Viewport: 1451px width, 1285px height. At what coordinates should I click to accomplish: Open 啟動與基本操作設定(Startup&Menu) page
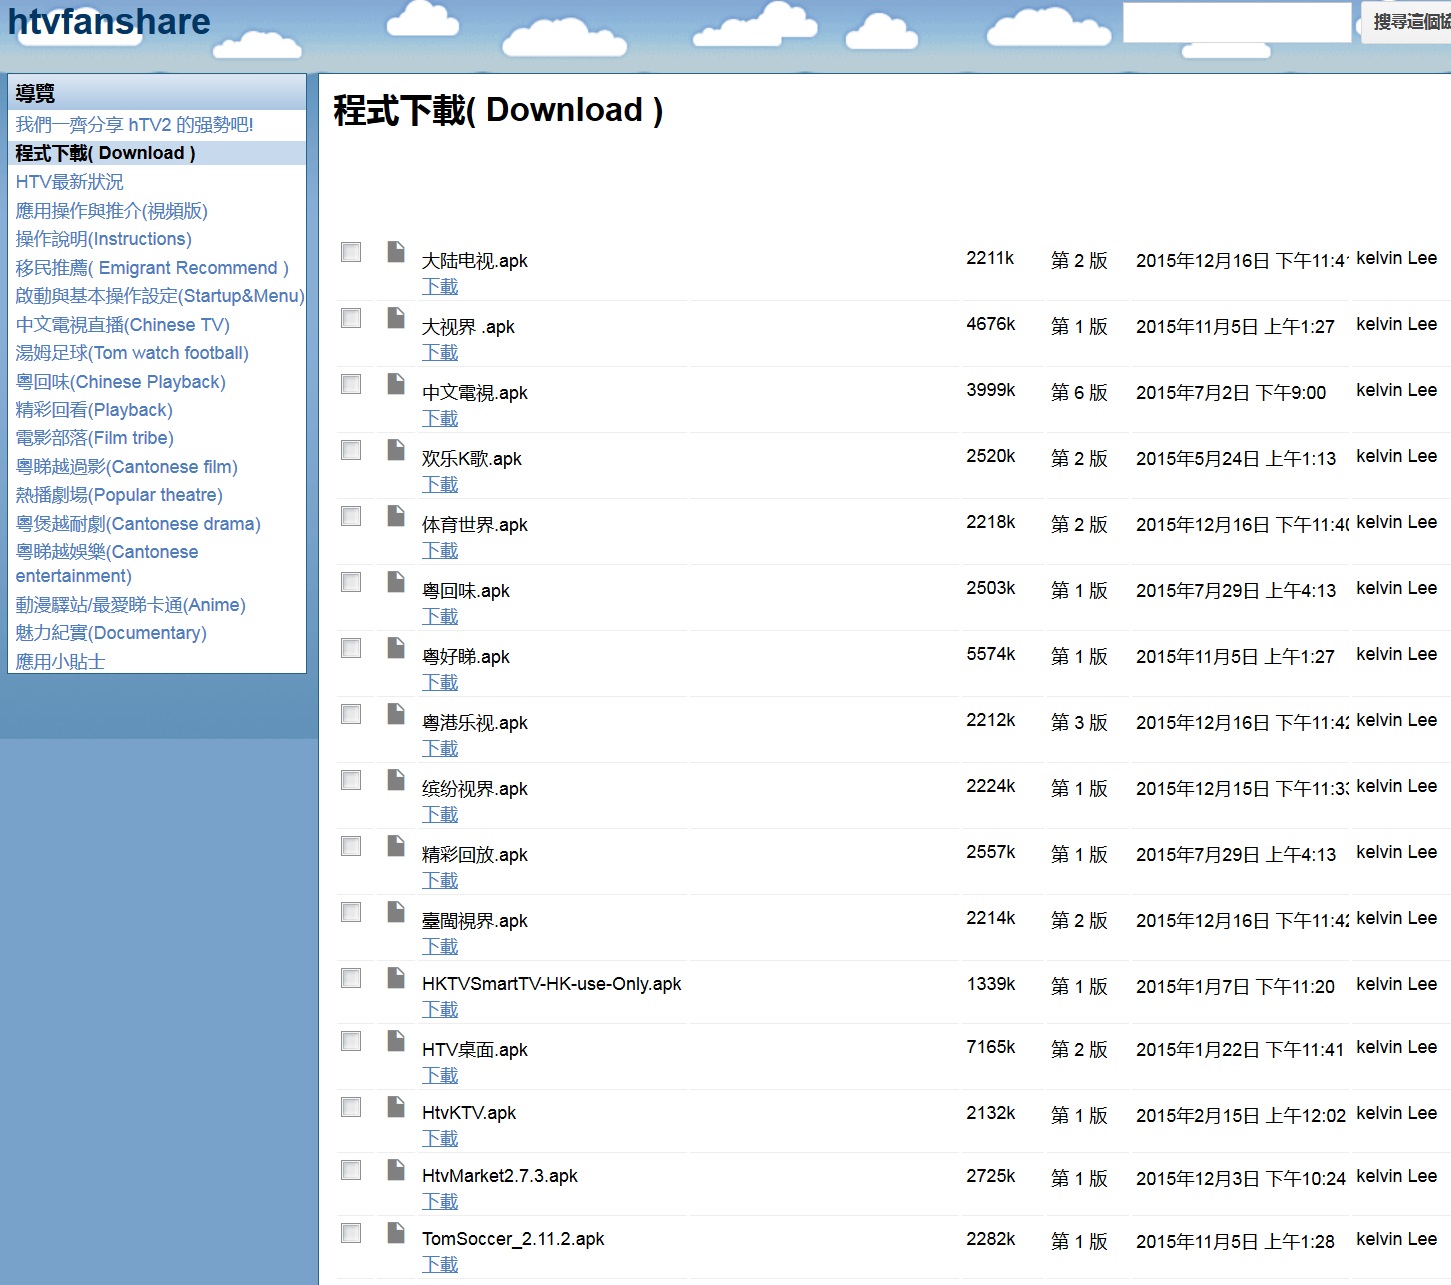click(160, 296)
